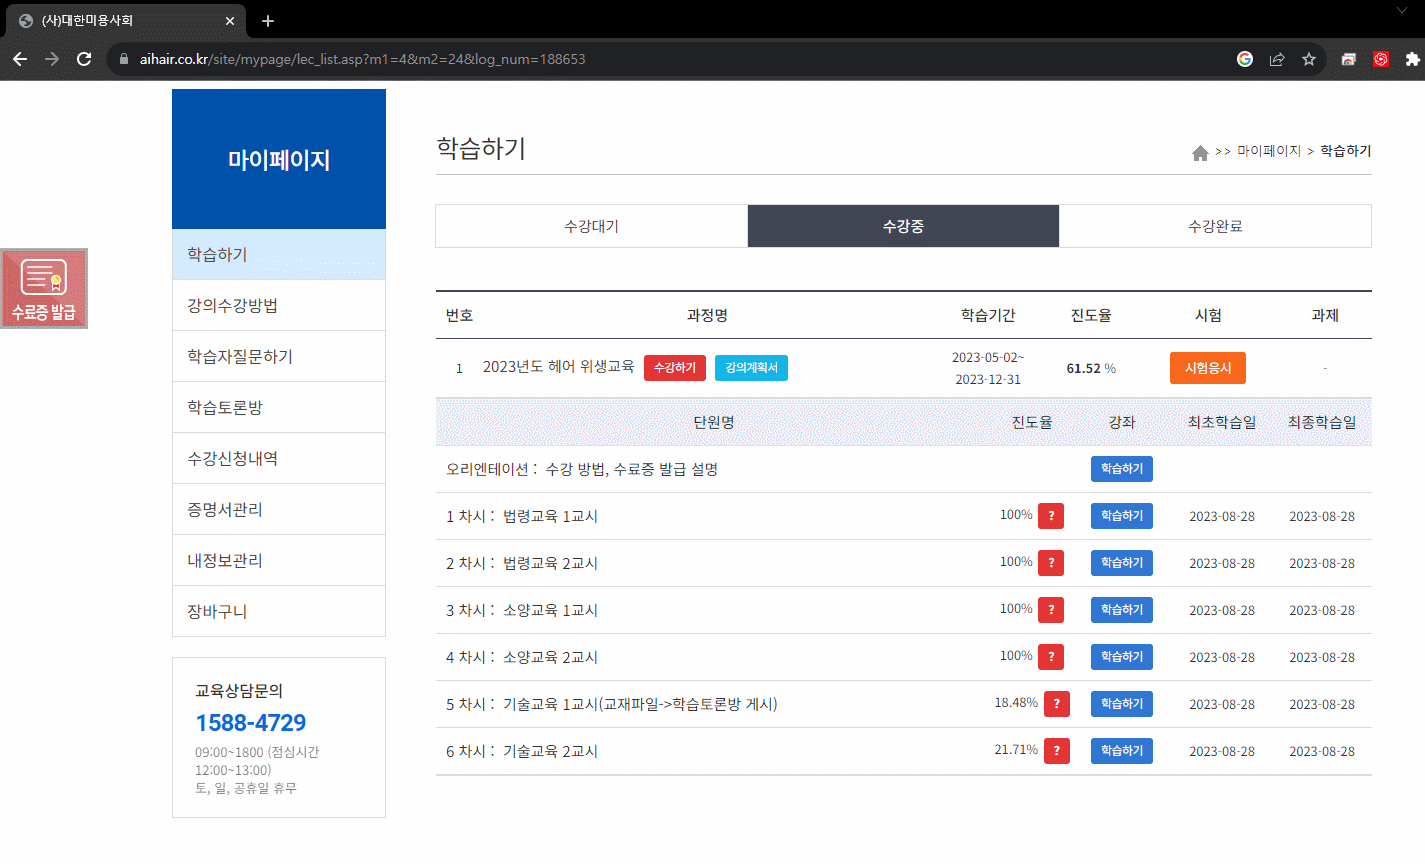This screenshot has height=864, width=1425.
Task: Open 수강신청내역 in the sidebar
Action: pyautogui.click(x=279, y=459)
